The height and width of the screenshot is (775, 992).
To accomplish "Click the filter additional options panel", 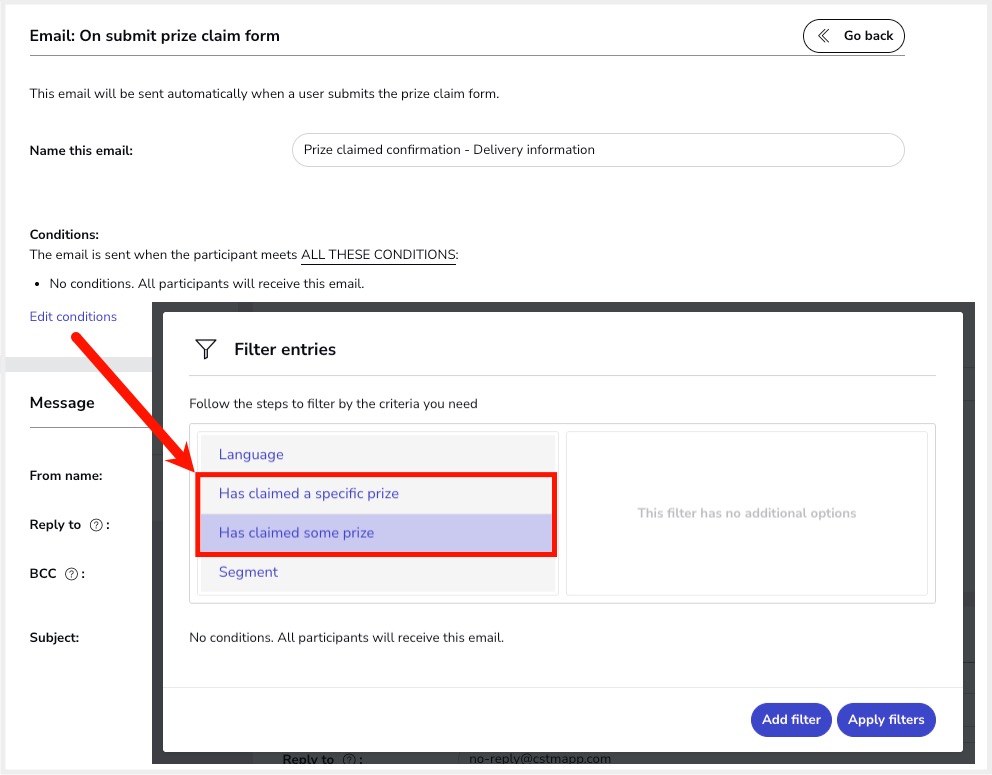I will pyautogui.click(x=746, y=513).
